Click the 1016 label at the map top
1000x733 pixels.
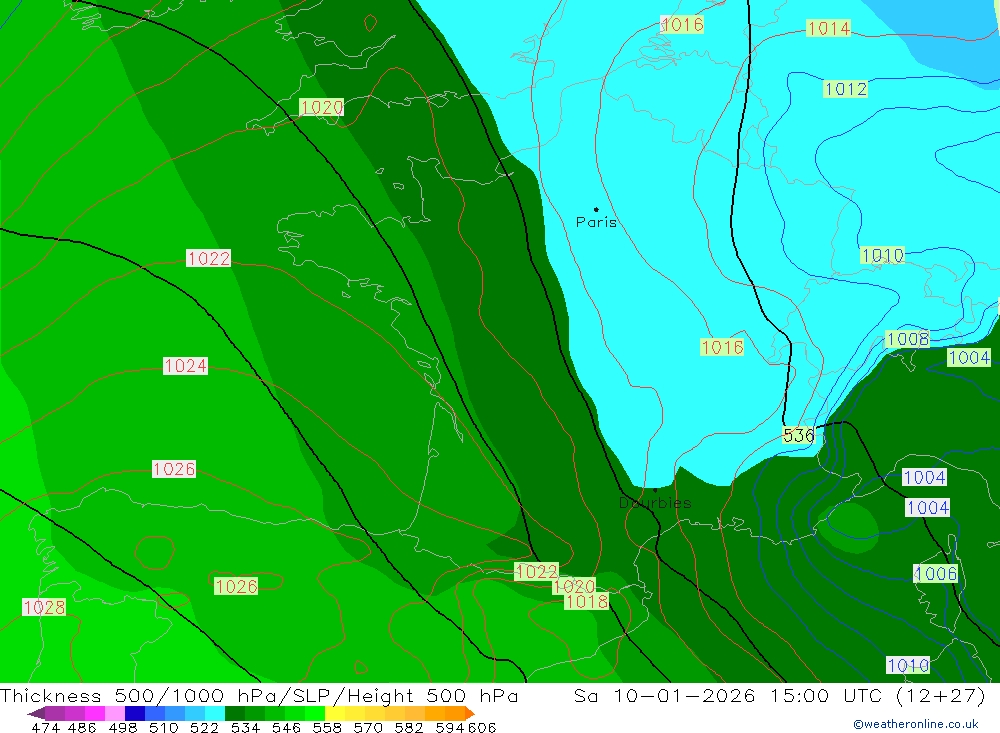click(x=682, y=25)
